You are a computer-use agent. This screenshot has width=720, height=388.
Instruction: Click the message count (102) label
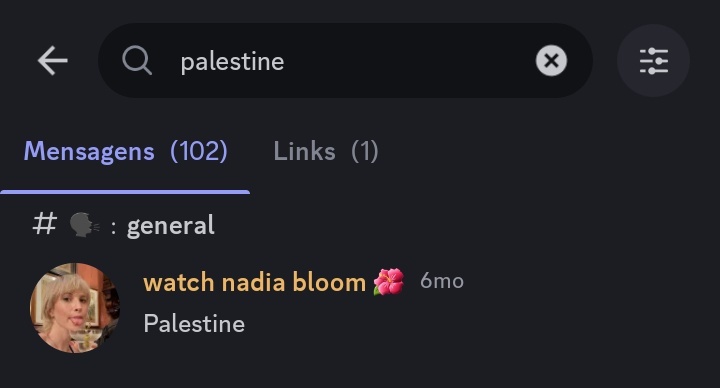click(199, 151)
